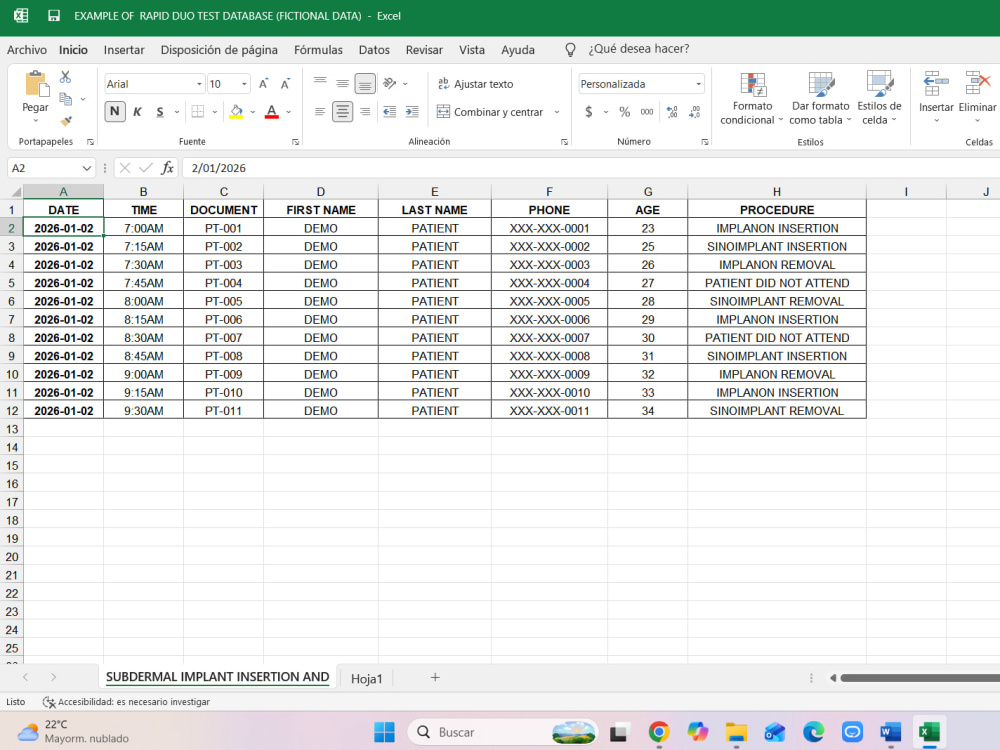This screenshot has width=1000, height=750.
Task: Open the Pegar options dropdown arrow
Action: click(36, 121)
